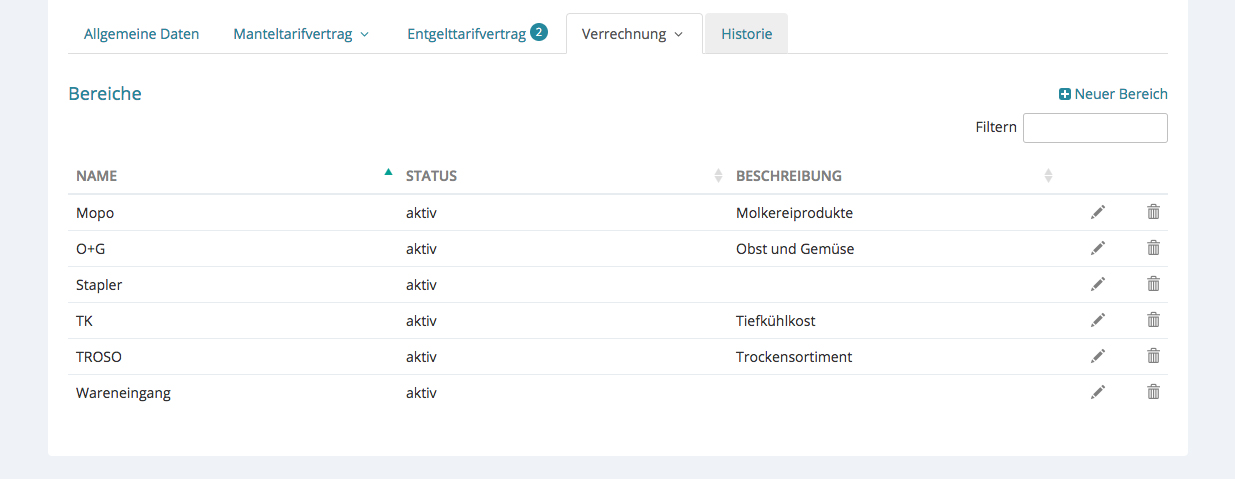Open edit for the TK row
This screenshot has height=479, width=1235.
(1098, 320)
